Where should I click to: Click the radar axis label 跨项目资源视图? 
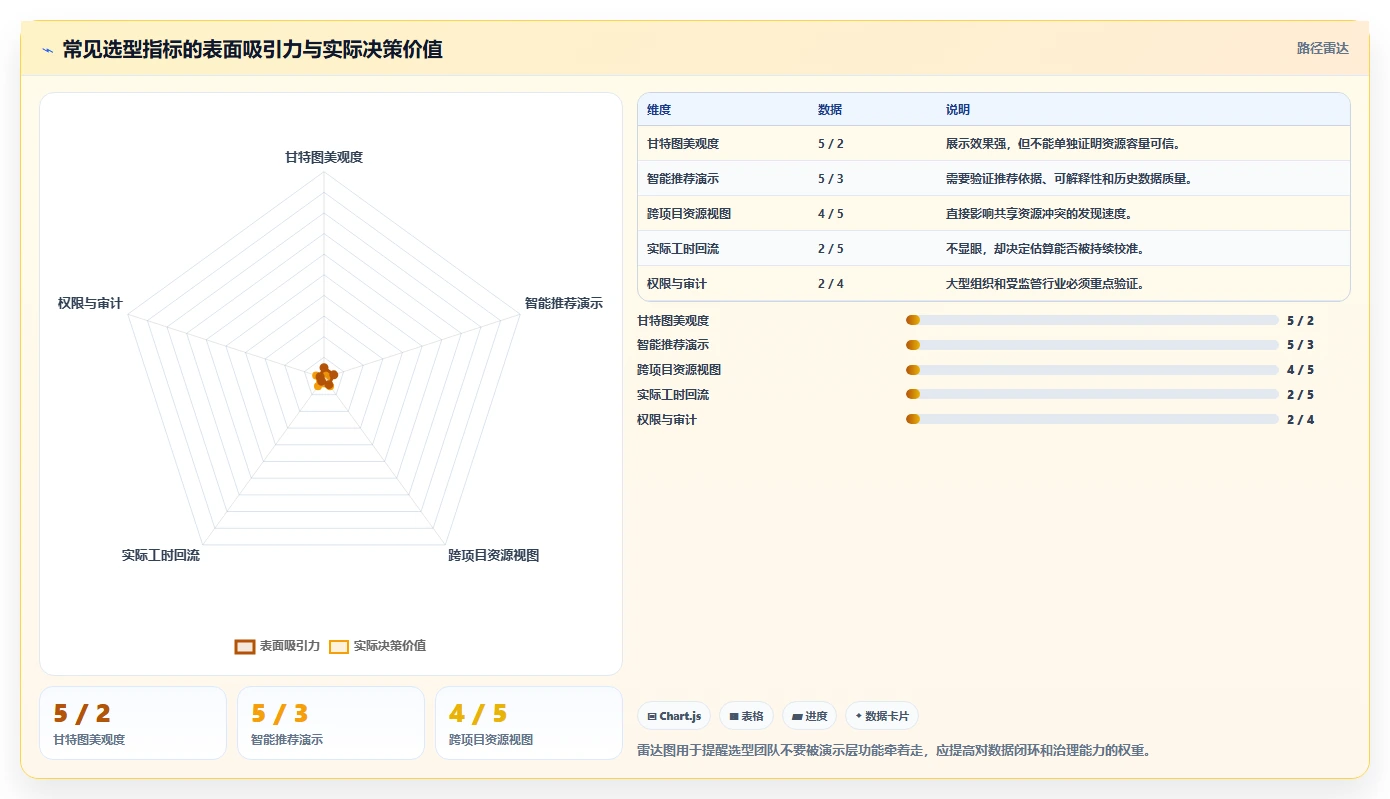[494, 556]
